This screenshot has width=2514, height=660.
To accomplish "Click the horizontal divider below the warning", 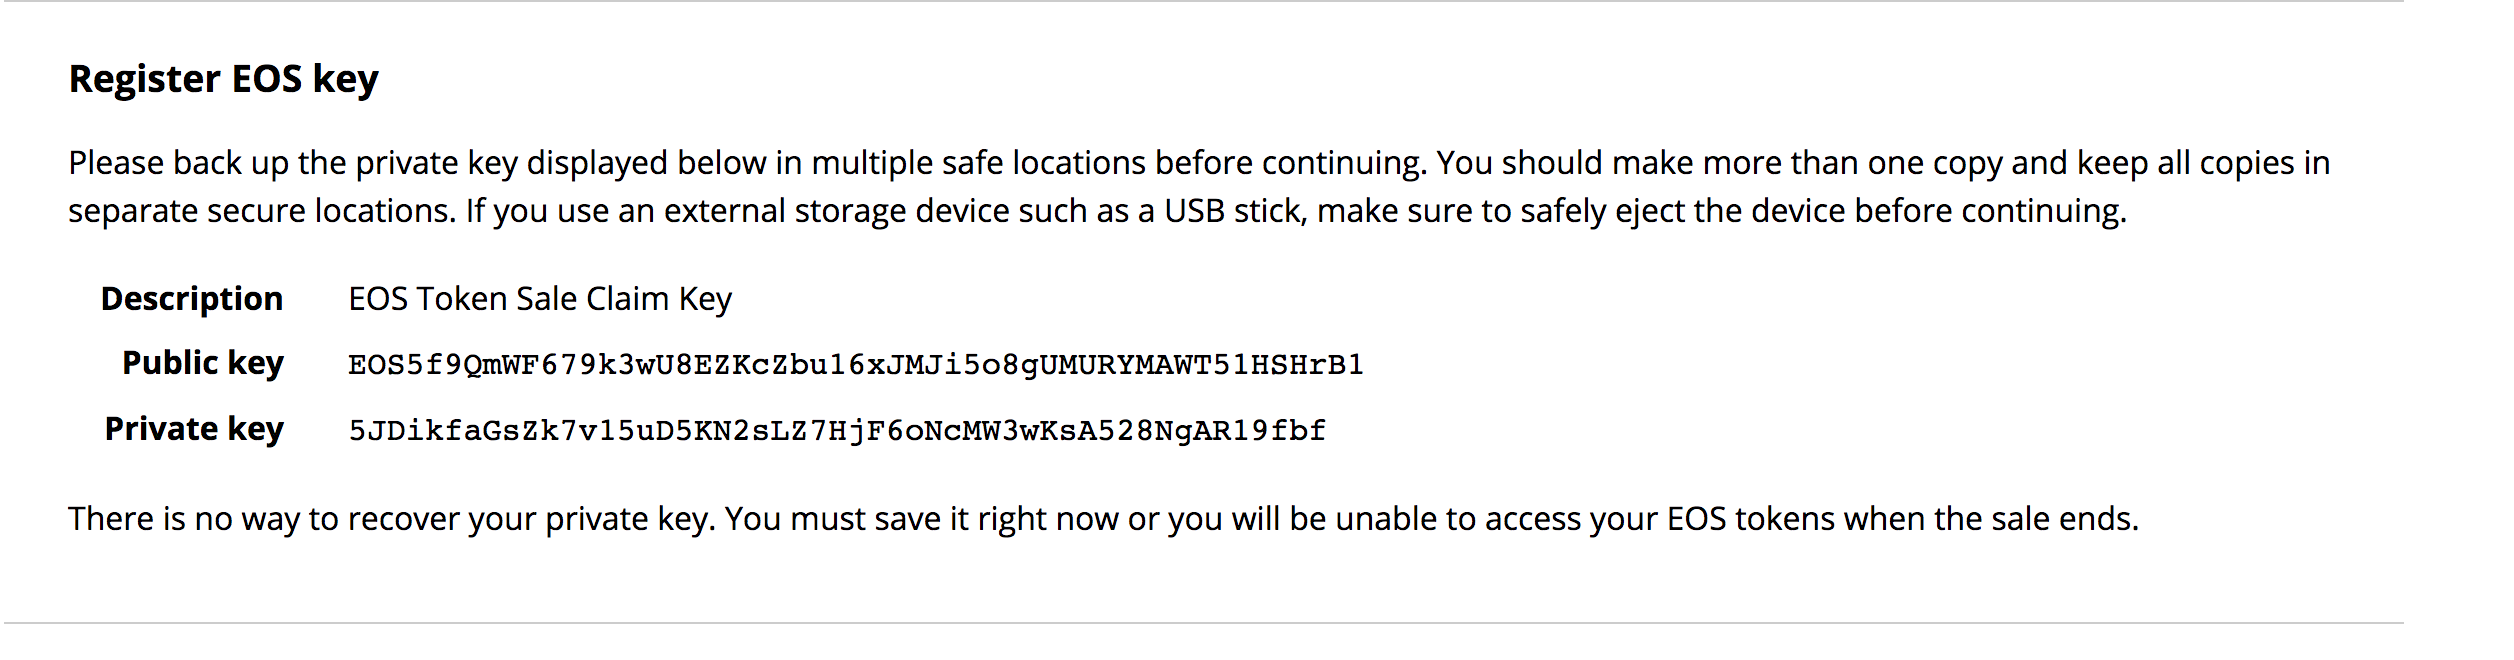I will click(1200, 623).
